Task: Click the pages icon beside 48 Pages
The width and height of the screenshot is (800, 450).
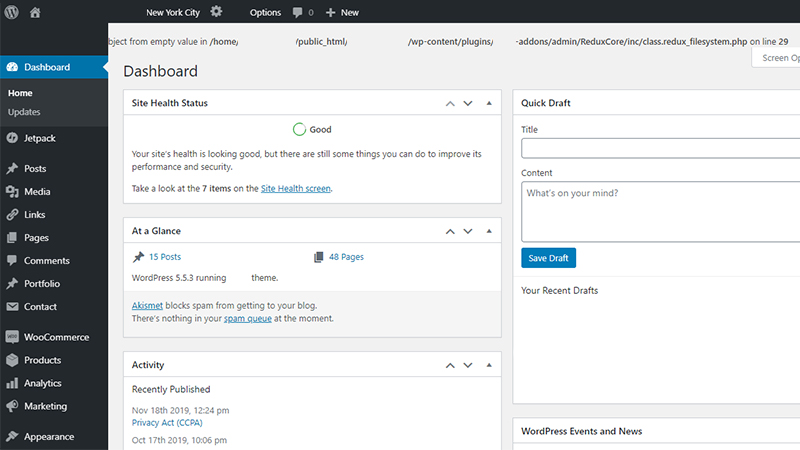Action: pos(318,257)
